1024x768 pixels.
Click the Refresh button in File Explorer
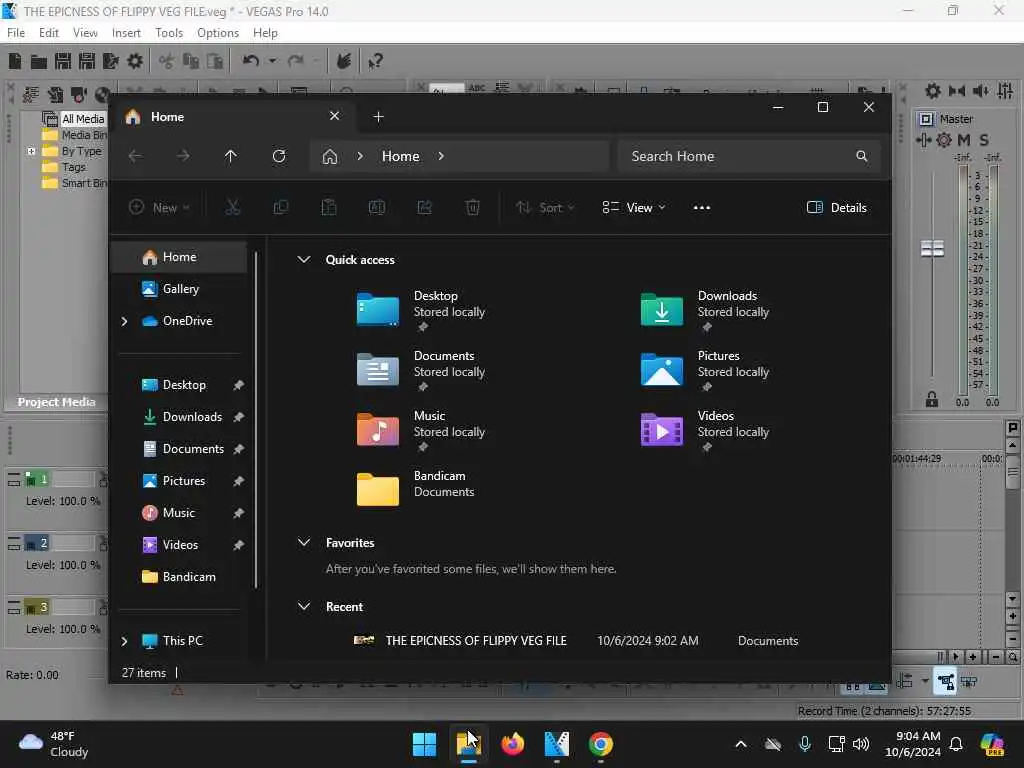tap(279, 156)
